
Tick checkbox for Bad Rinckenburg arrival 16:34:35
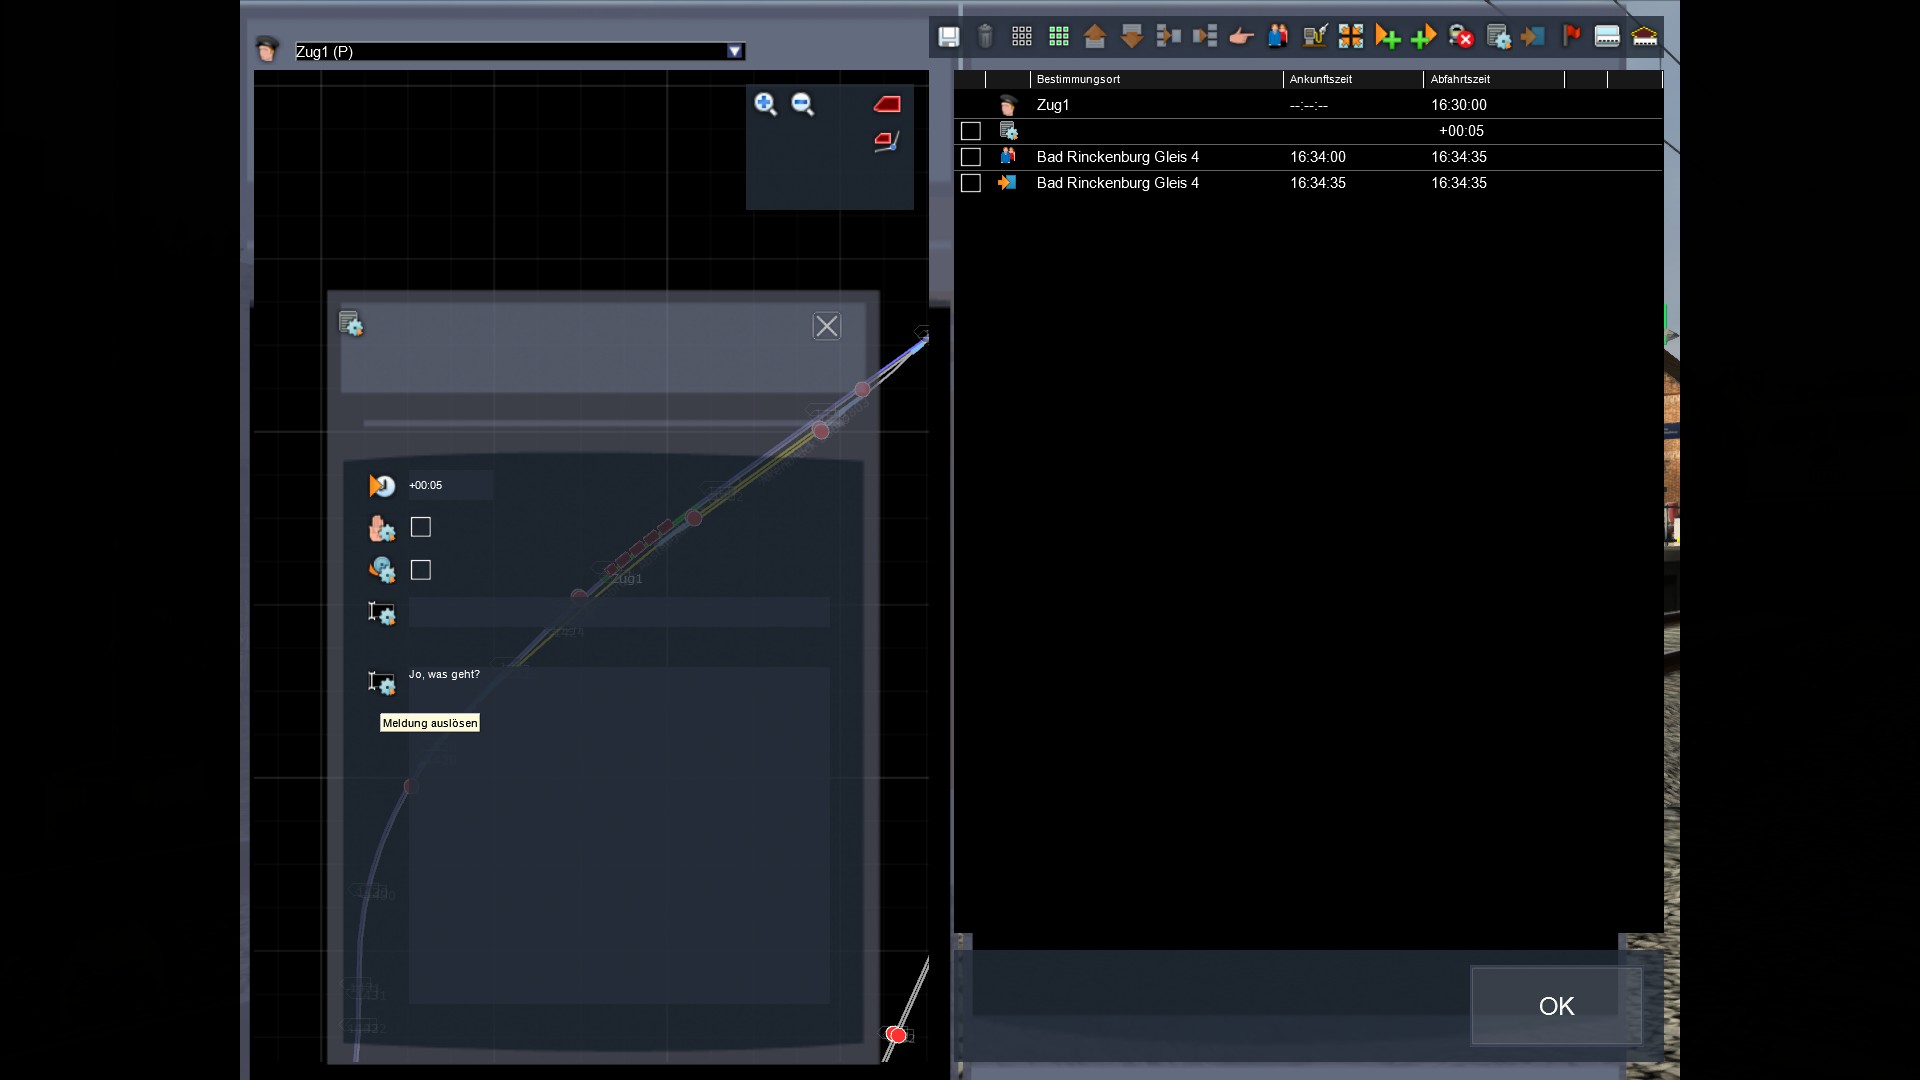pos(971,183)
